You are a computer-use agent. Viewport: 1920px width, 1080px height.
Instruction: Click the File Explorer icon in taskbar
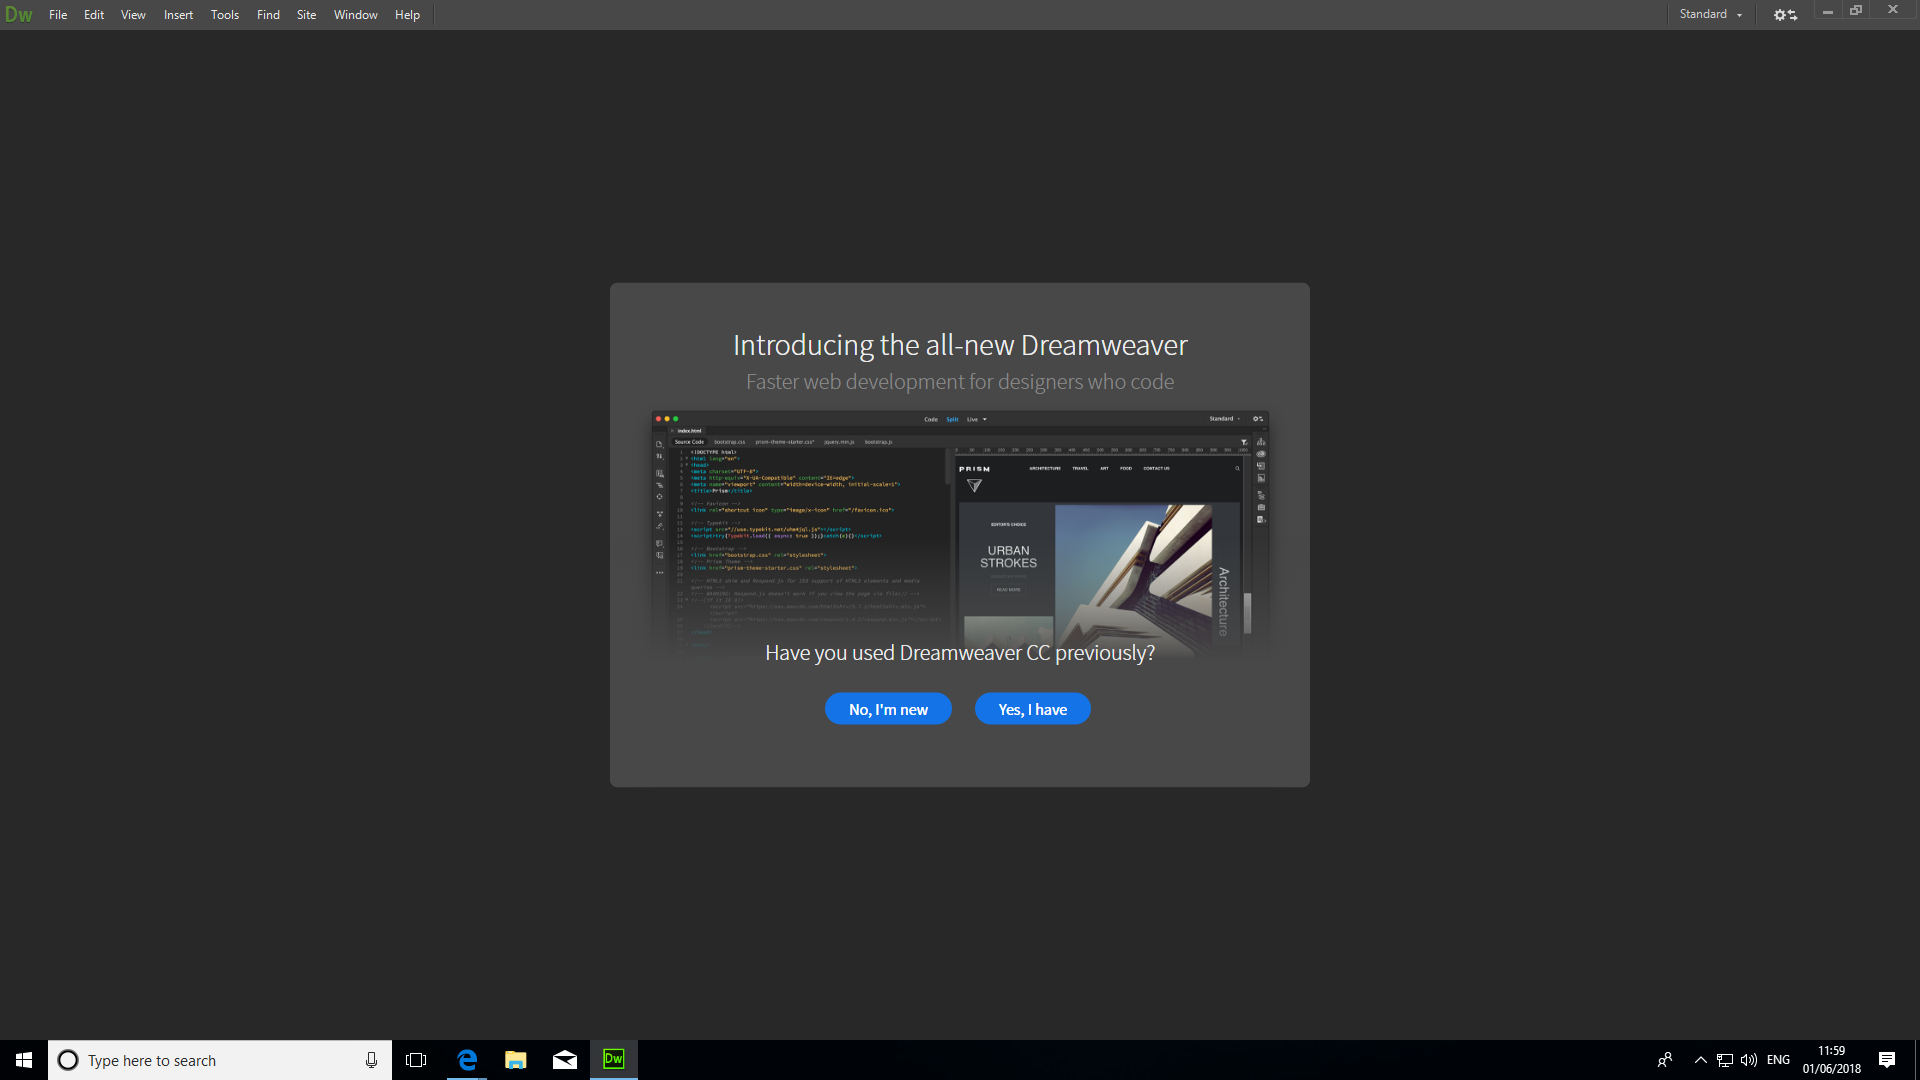(516, 1059)
